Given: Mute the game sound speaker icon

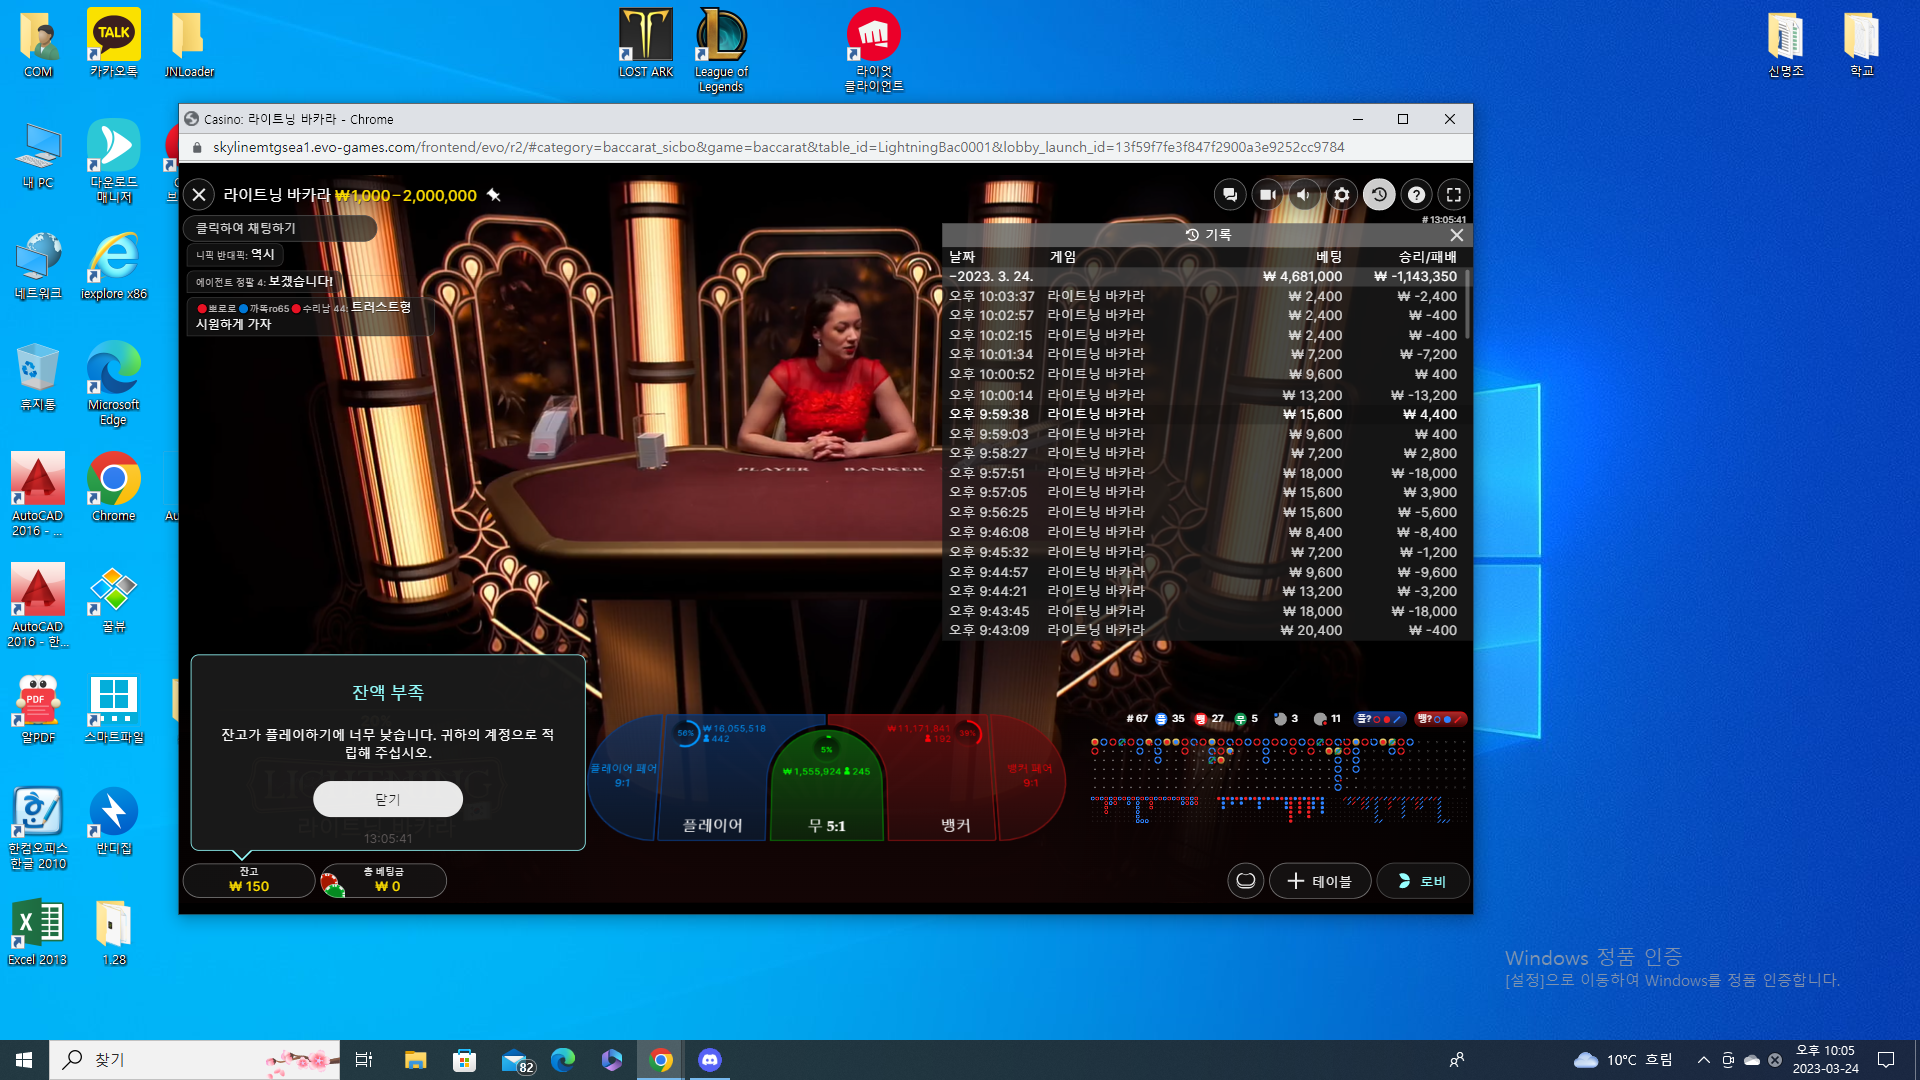Looking at the screenshot, I should (1304, 195).
